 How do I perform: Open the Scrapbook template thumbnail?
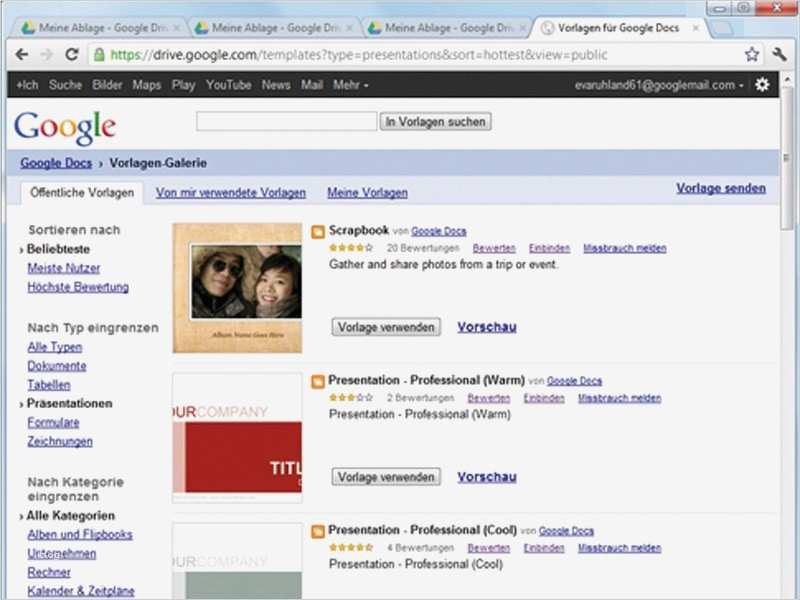click(x=237, y=288)
